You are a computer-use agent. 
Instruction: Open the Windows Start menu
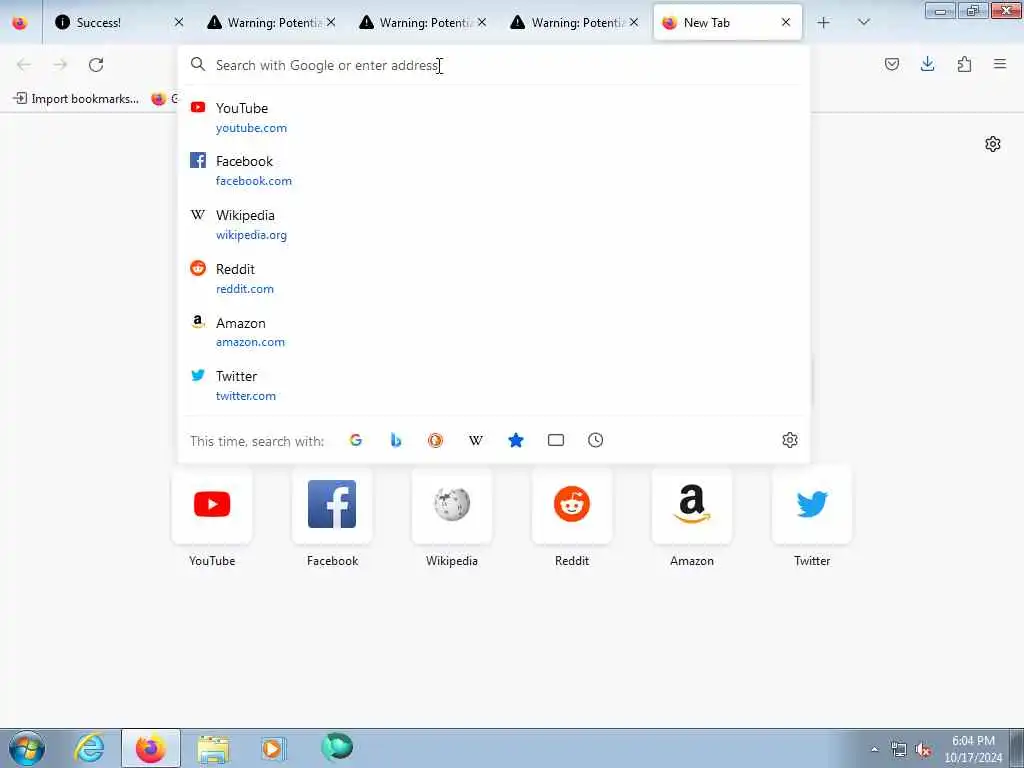tap(27, 748)
